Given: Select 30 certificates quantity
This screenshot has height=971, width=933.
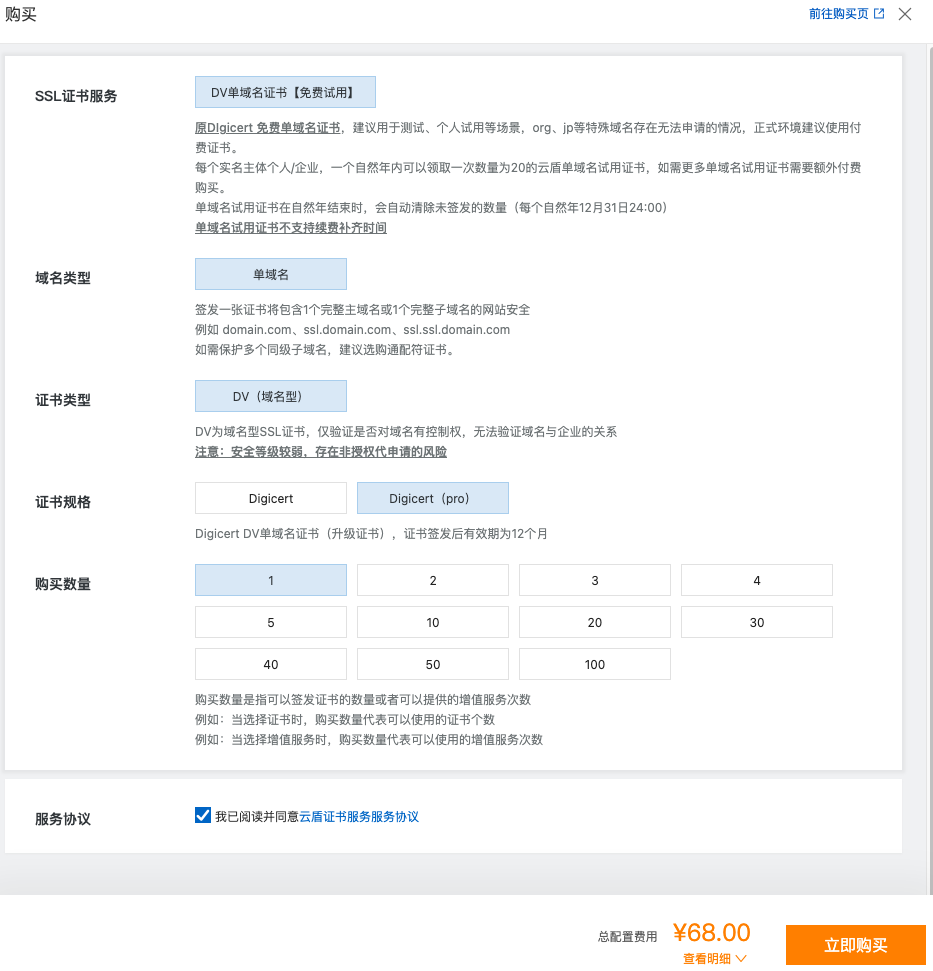Looking at the screenshot, I should point(757,622).
